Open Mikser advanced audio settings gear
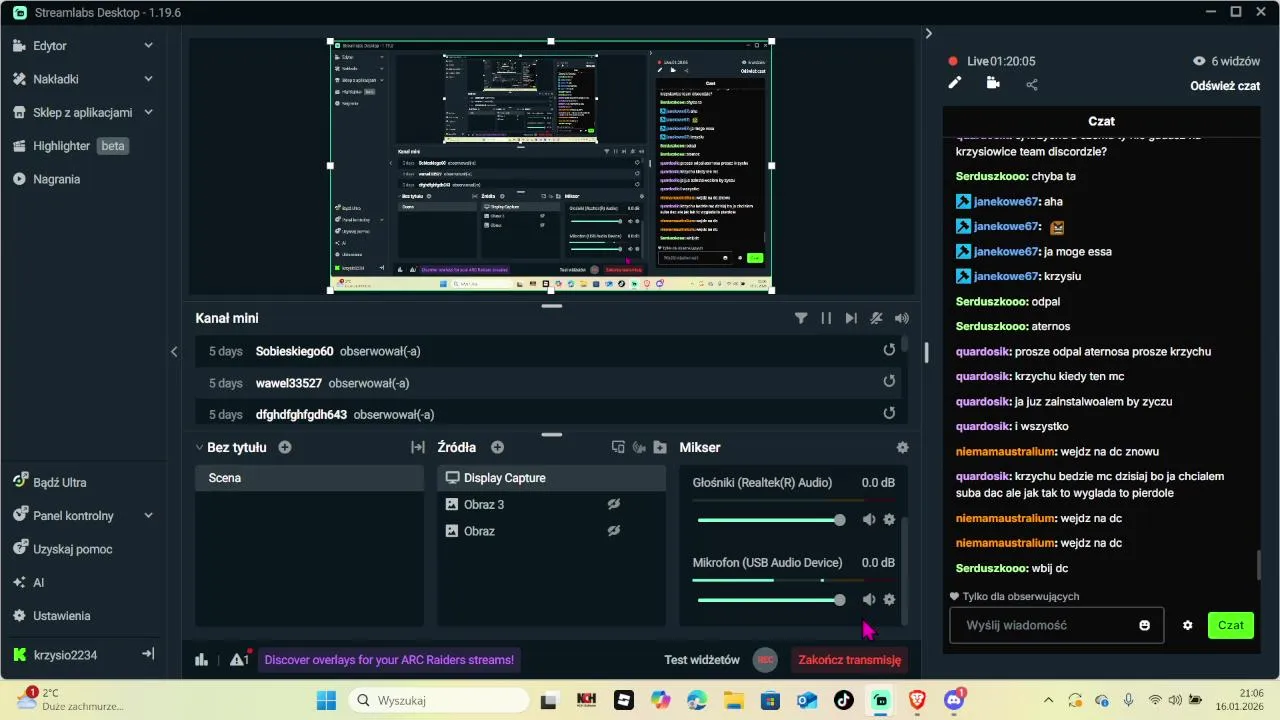 tap(902, 448)
